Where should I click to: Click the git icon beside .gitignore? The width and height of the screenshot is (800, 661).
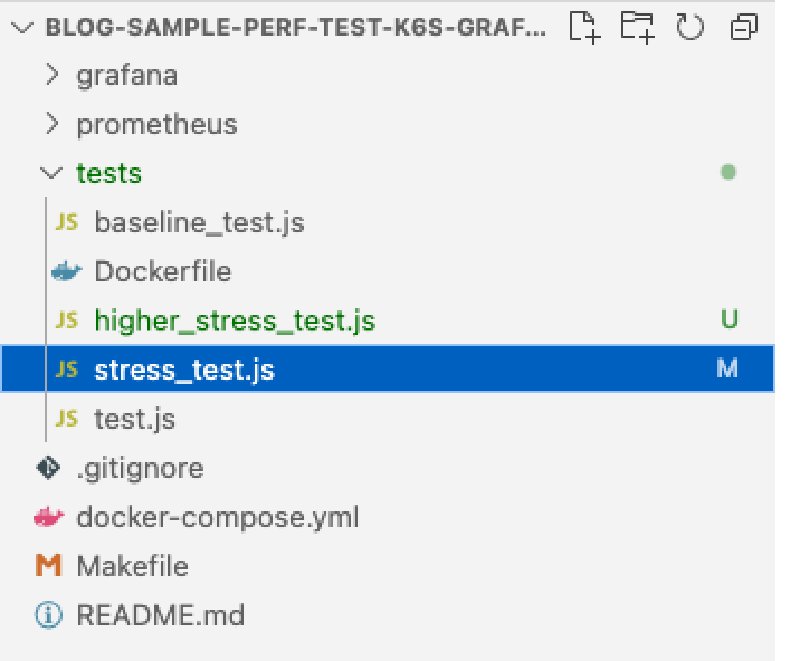(48, 468)
